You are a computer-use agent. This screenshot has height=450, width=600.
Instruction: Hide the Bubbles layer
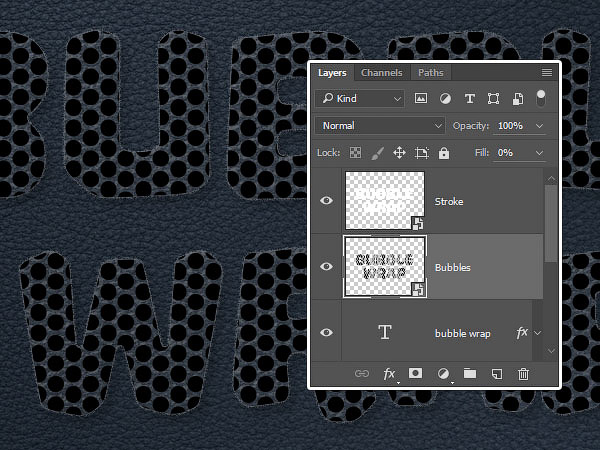click(x=326, y=266)
